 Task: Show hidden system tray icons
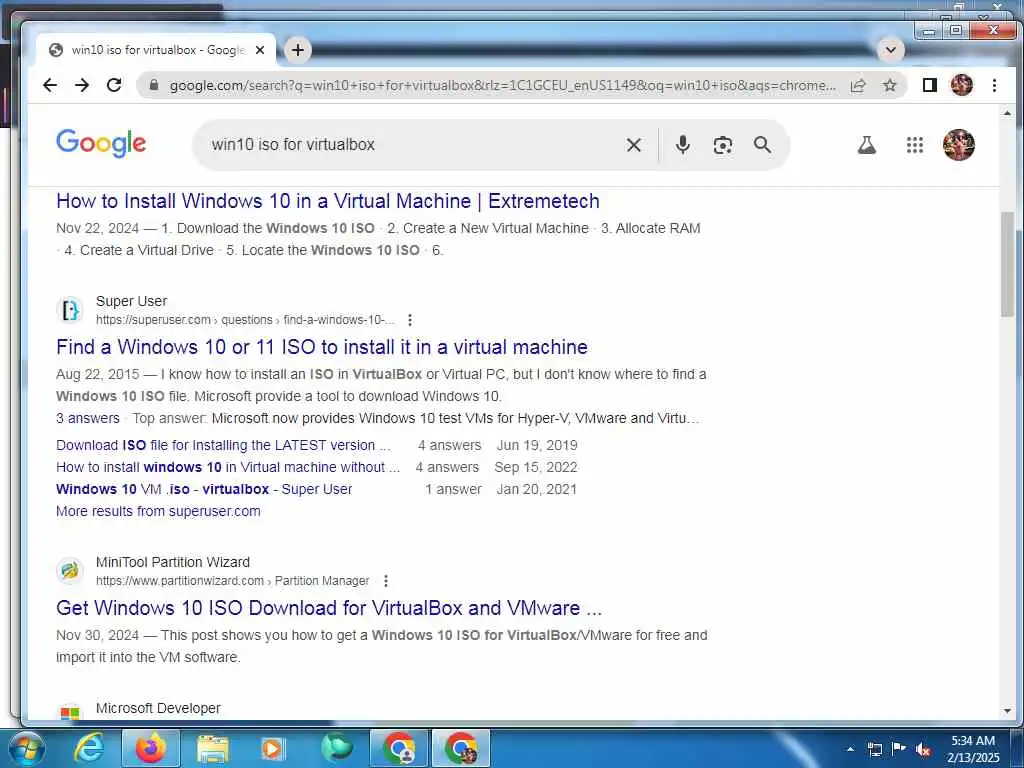pos(850,749)
